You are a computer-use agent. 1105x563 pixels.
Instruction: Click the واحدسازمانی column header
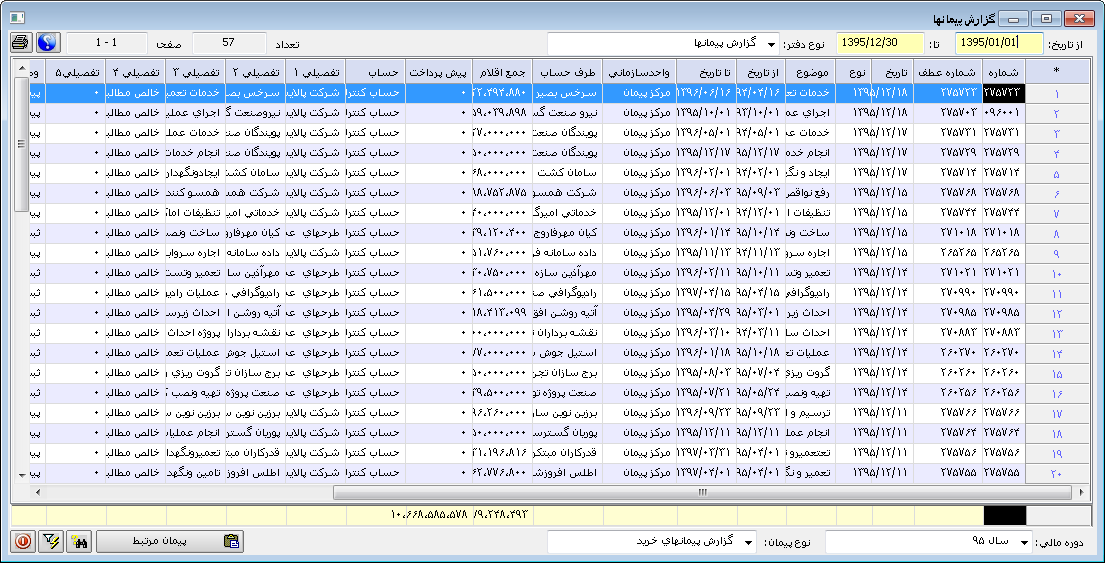point(638,73)
